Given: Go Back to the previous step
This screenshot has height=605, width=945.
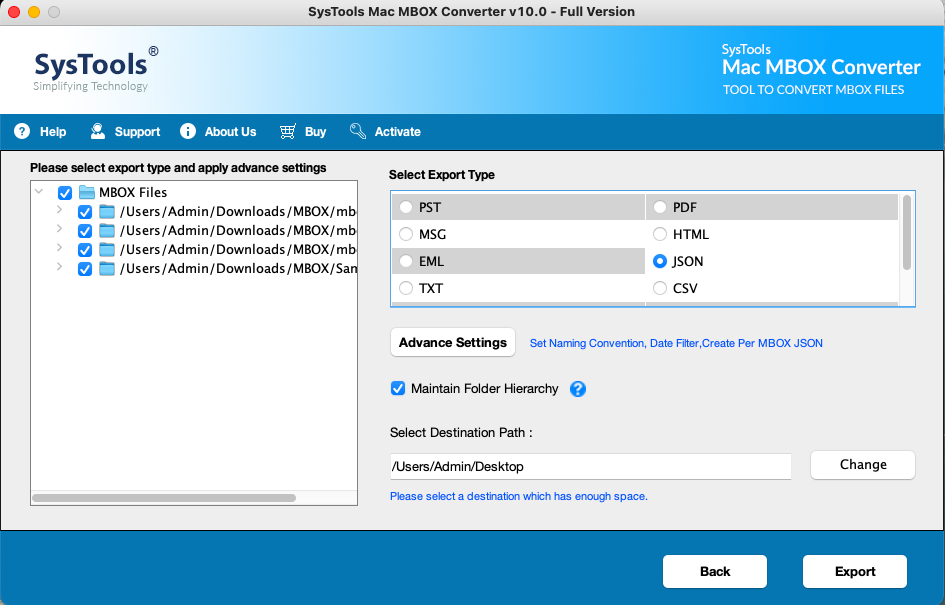Looking at the screenshot, I should 715,571.
